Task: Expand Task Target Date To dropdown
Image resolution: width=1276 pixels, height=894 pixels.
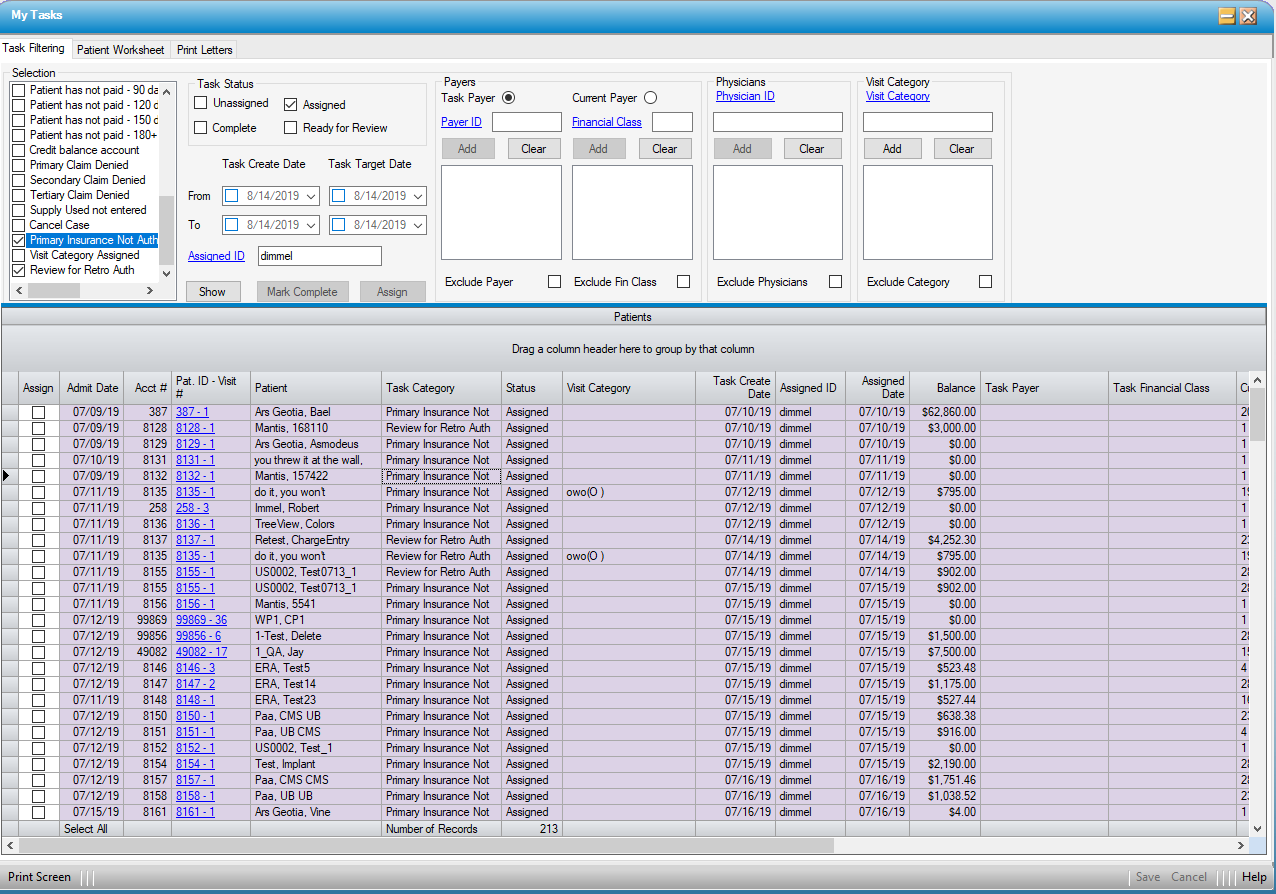Action: (x=417, y=225)
